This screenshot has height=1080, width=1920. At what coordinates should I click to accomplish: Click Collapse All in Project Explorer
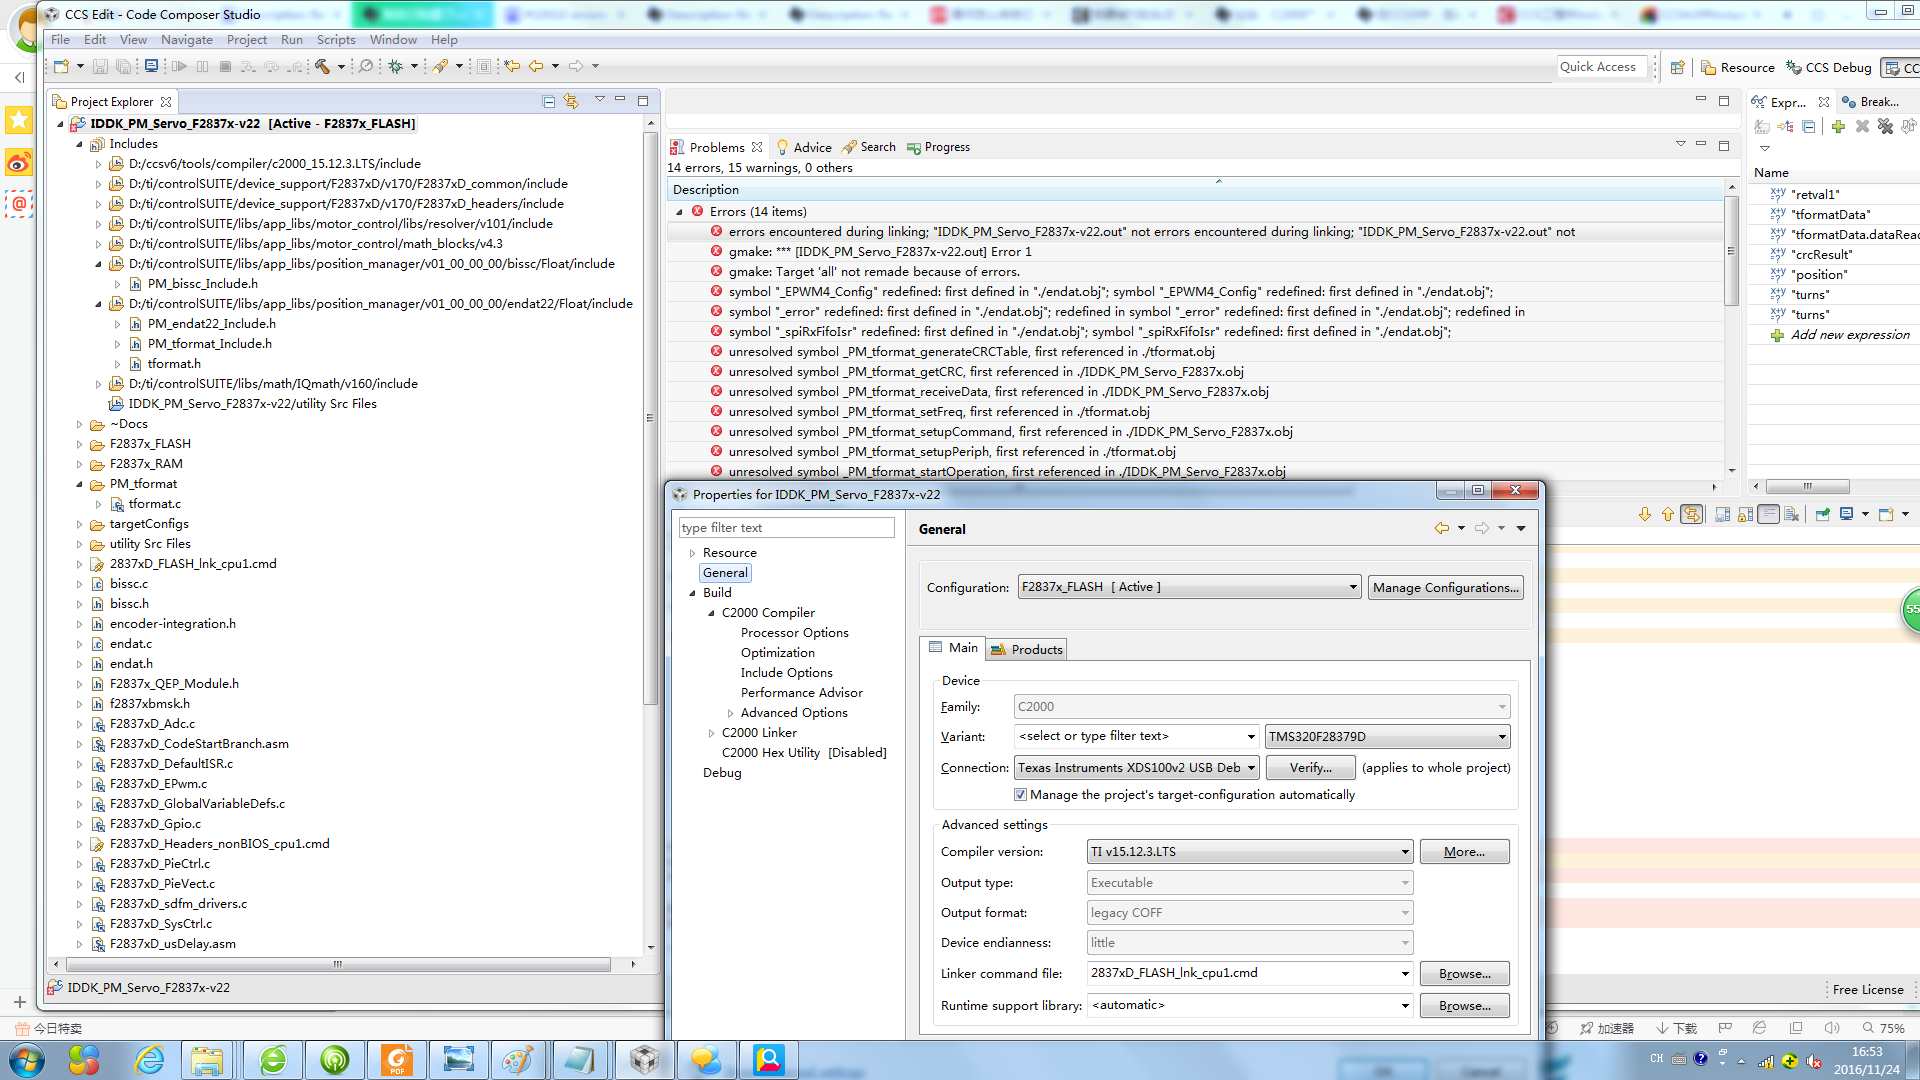pyautogui.click(x=548, y=101)
